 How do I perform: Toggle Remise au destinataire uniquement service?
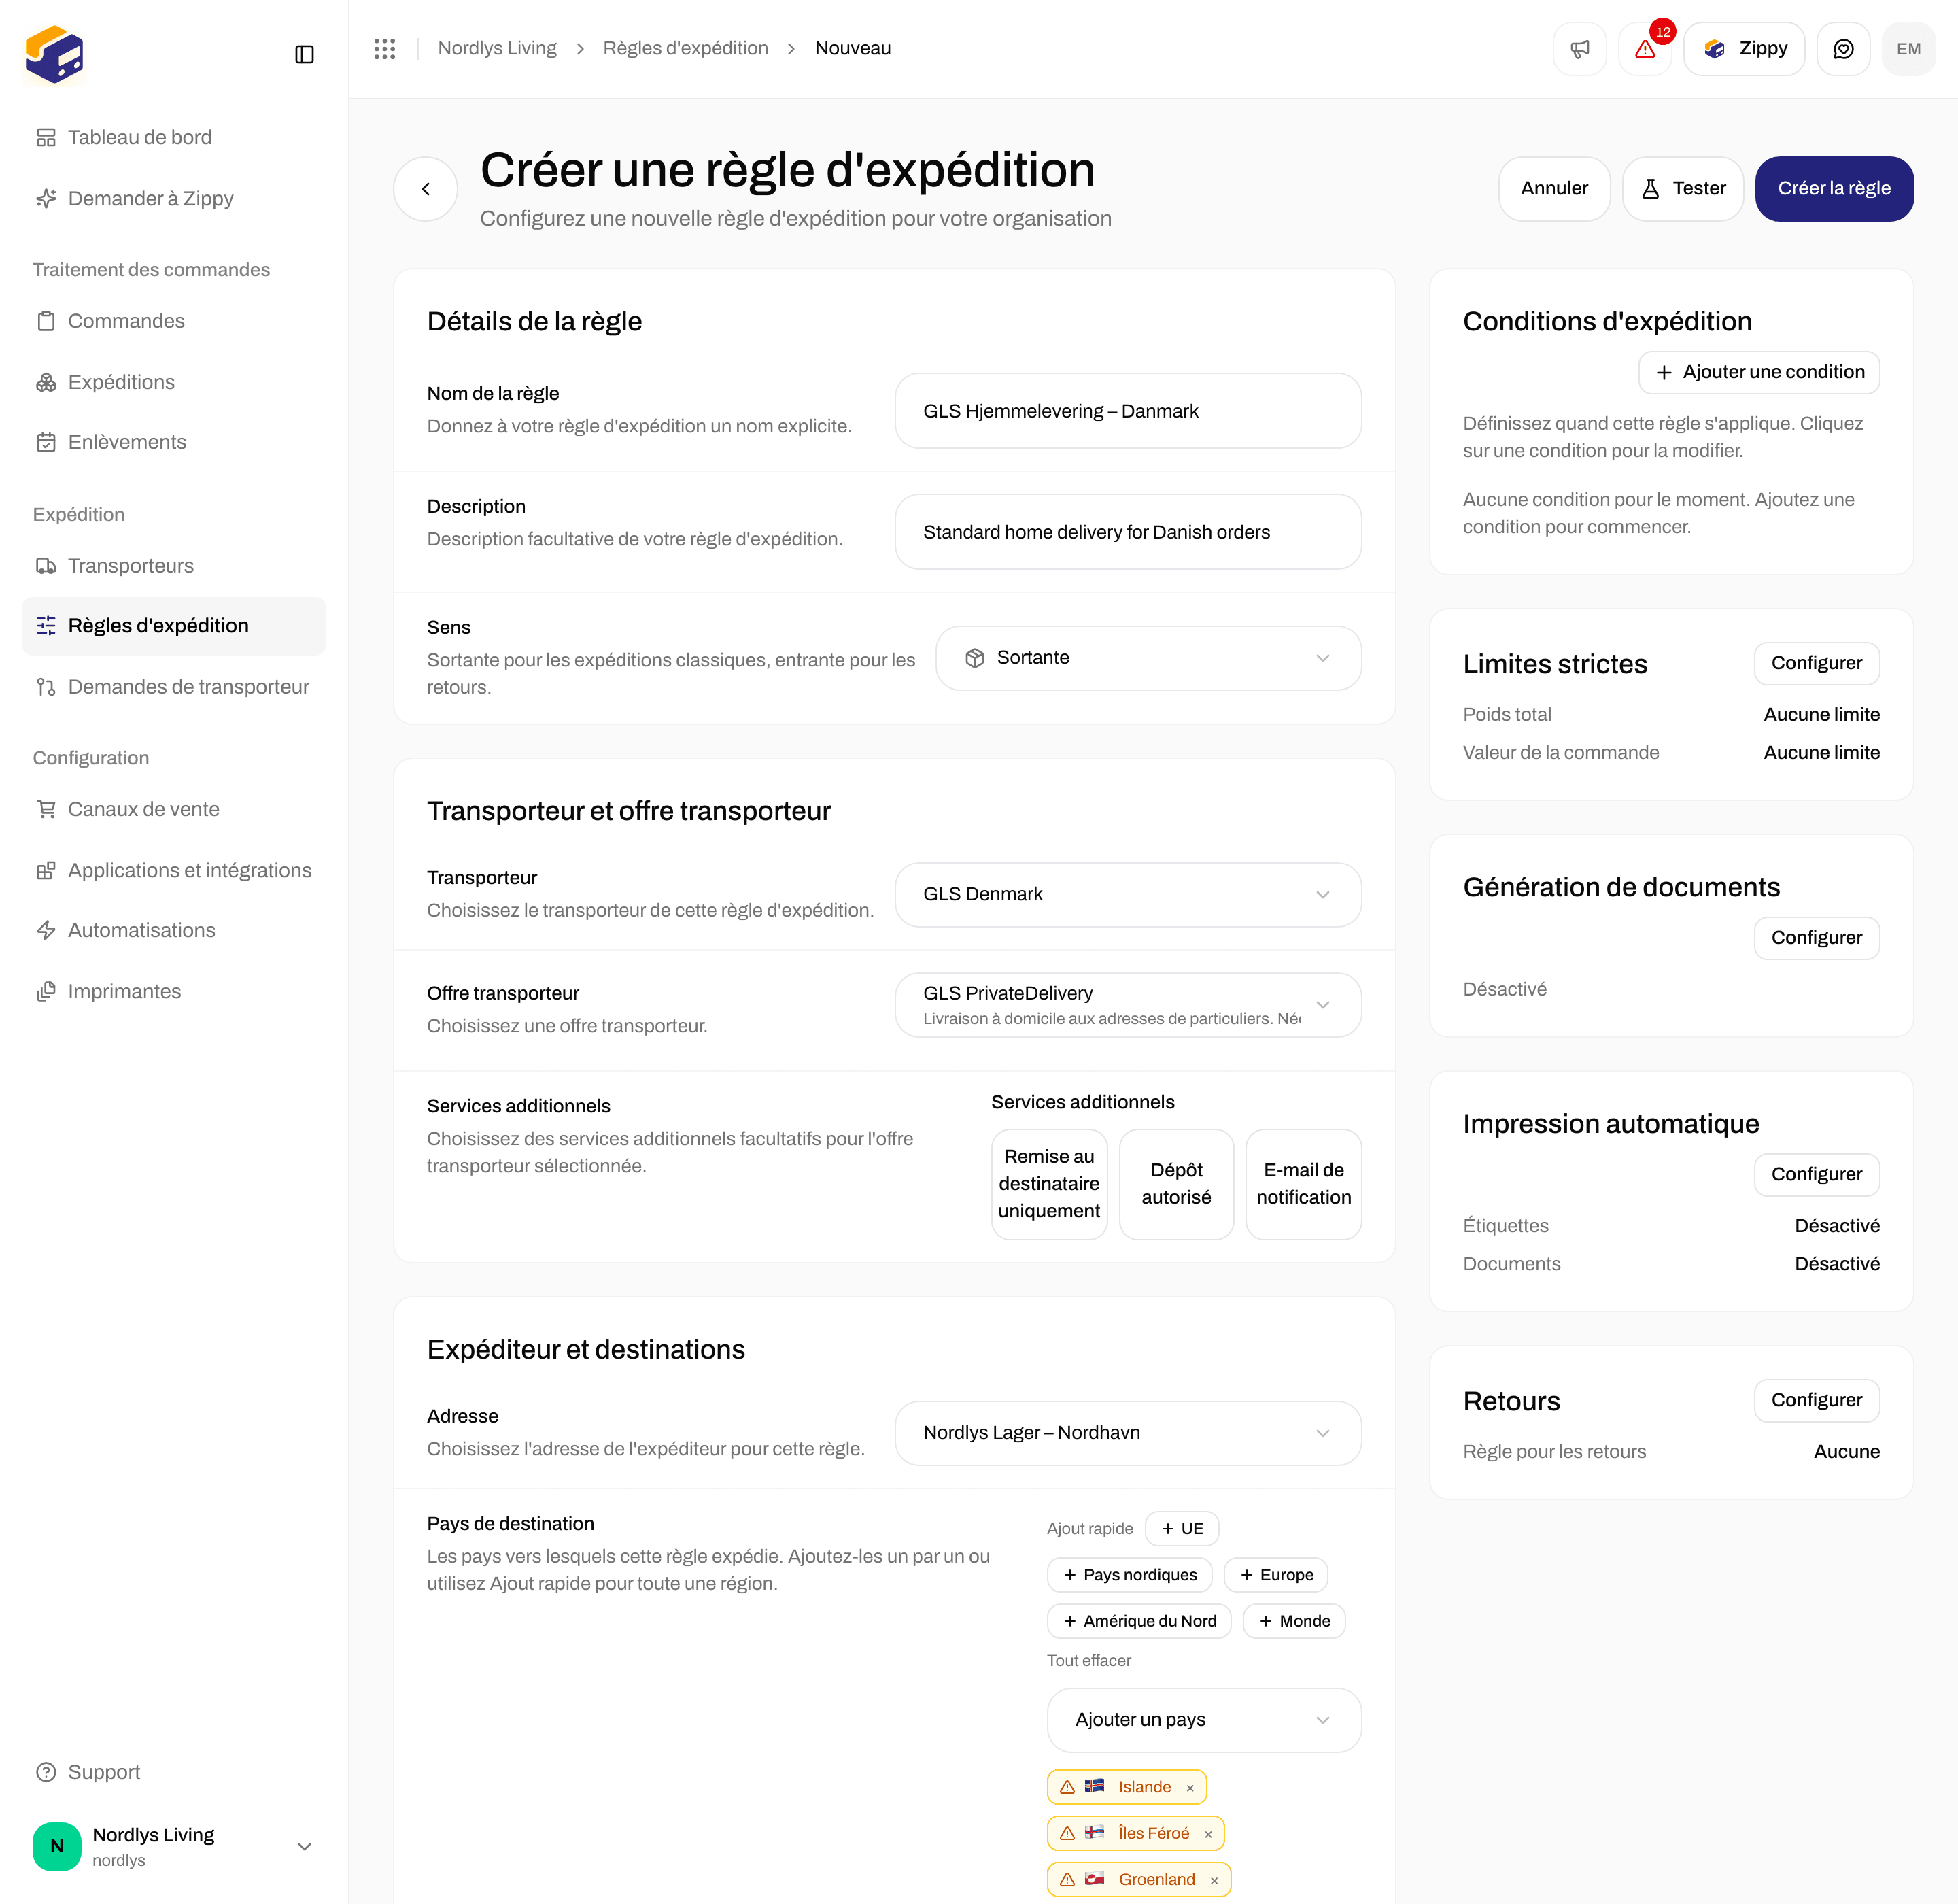click(x=1049, y=1184)
